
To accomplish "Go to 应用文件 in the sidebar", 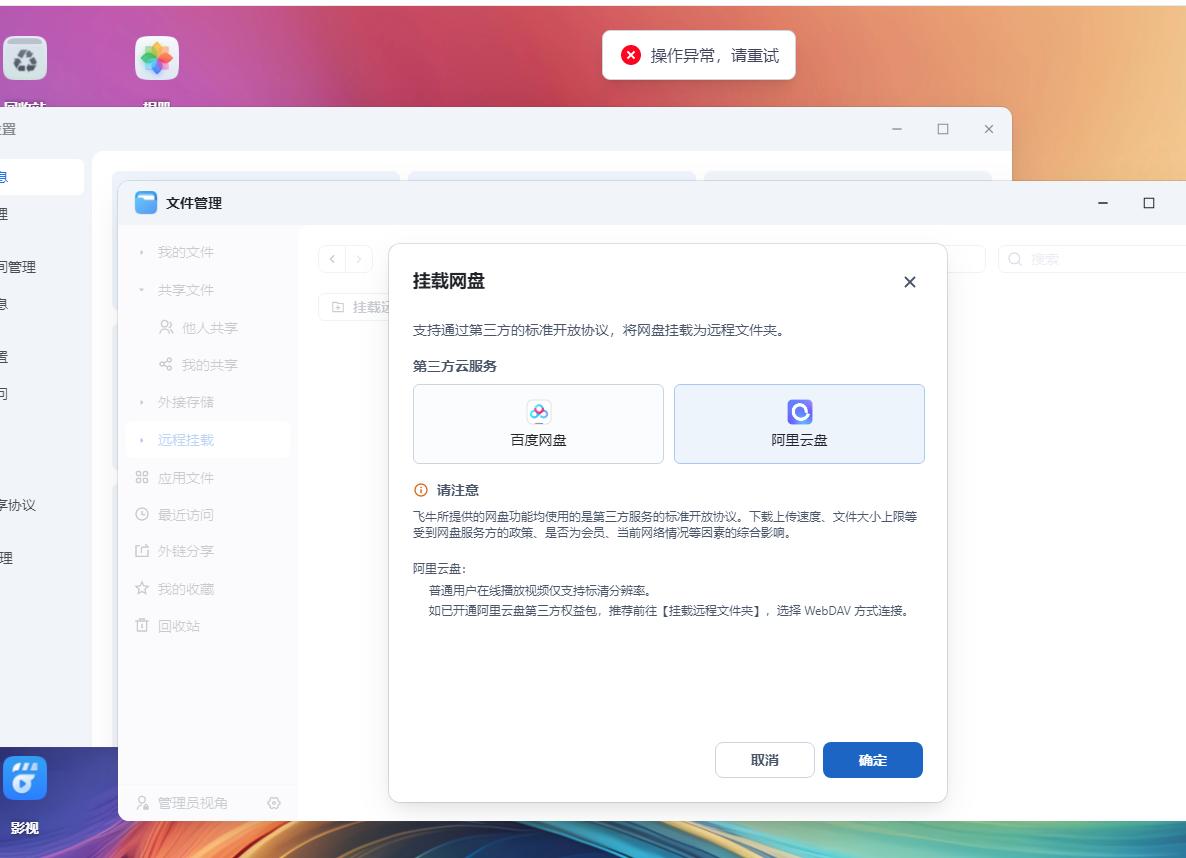I will coord(175,477).
